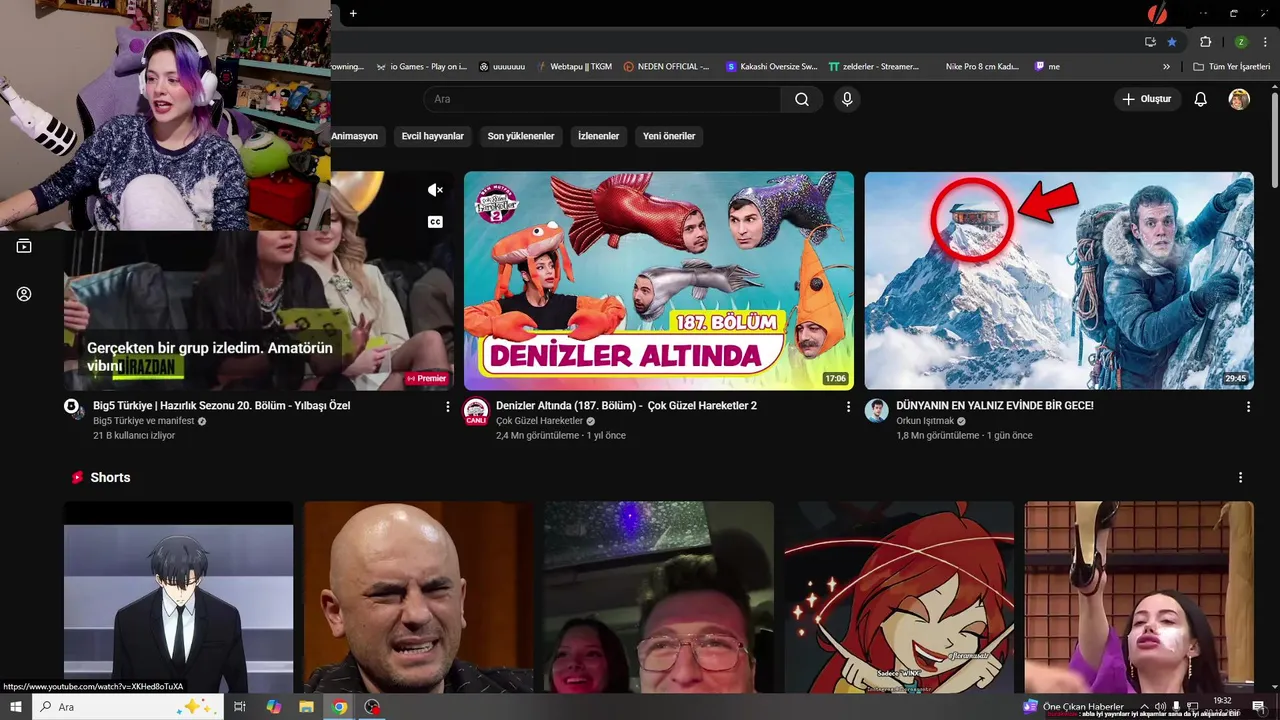Open the video title Big5 Türkiye | Hazırlık Sezonu
This screenshot has width=1280, height=720.
coord(221,406)
